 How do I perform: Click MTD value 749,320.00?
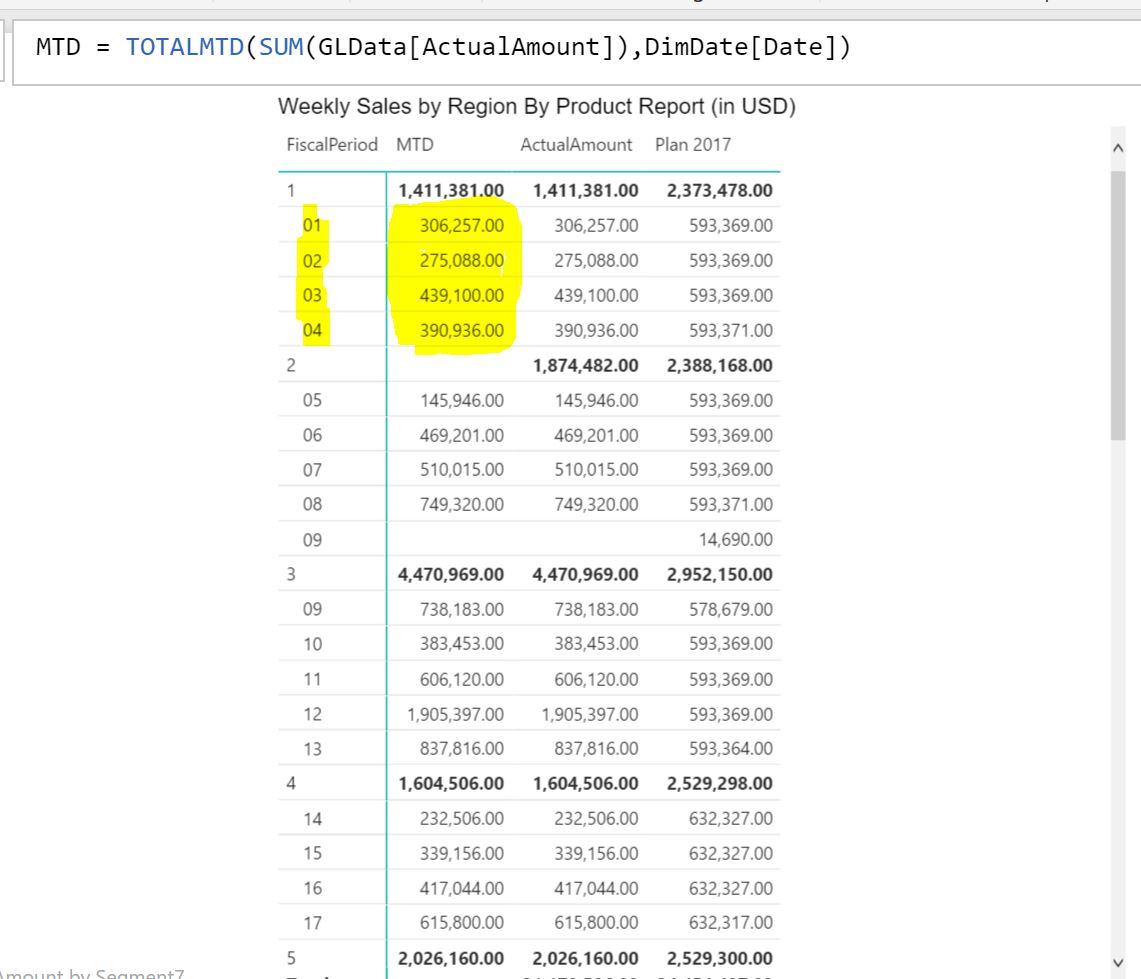click(461, 504)
